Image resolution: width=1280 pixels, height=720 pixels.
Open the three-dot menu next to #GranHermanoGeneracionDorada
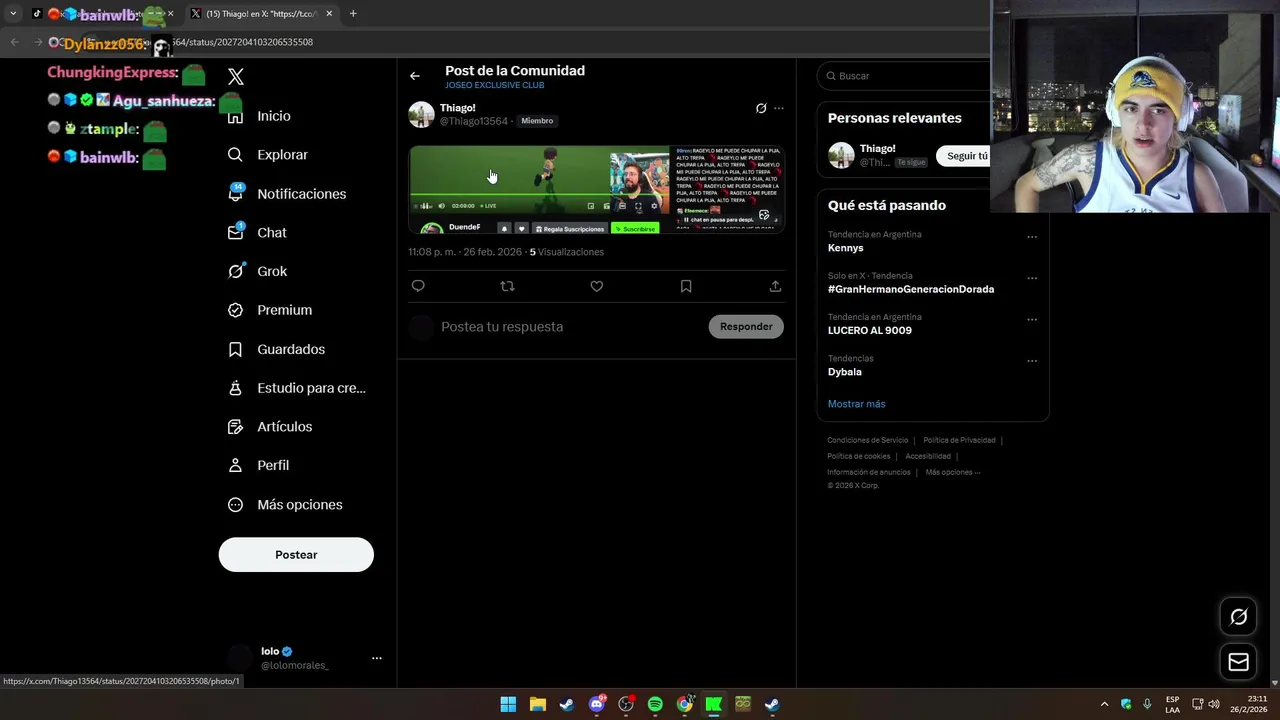tap(1032, 279)
